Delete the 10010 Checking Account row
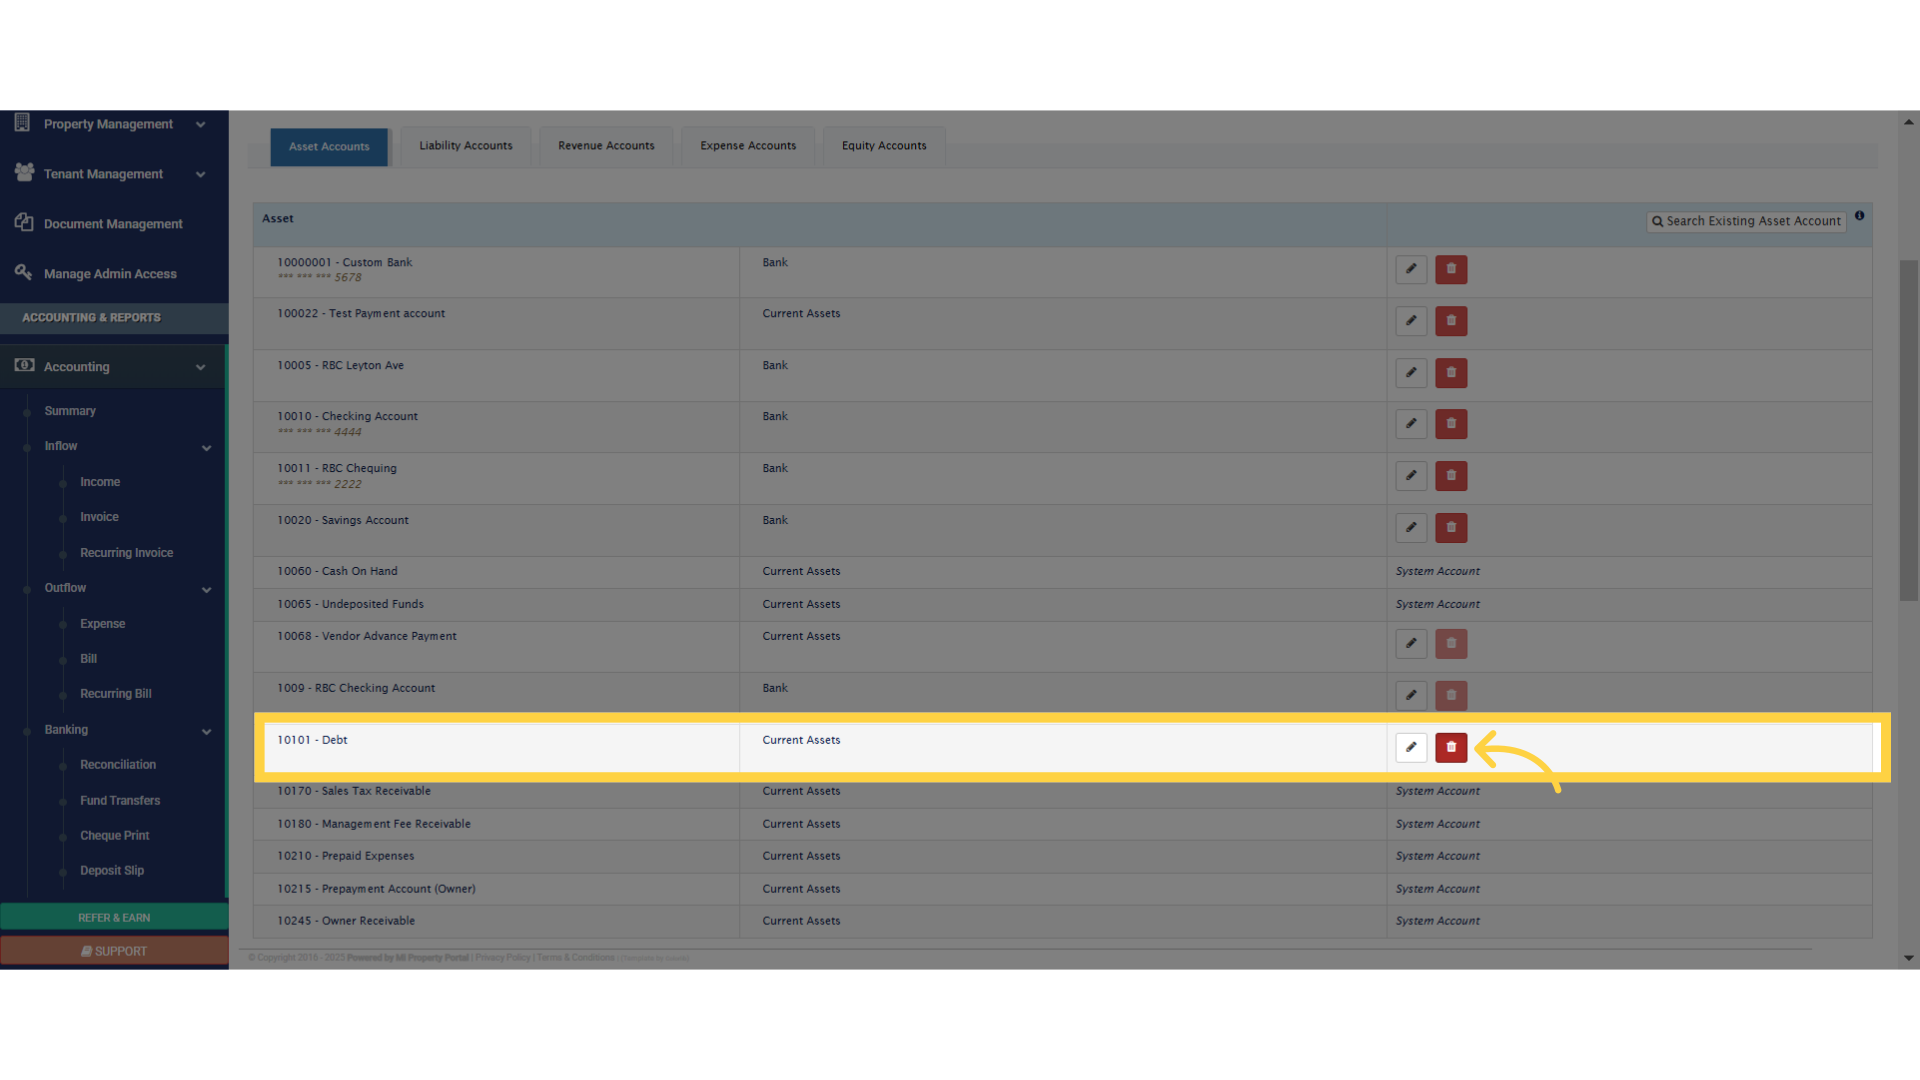The width and height of the screenshot is (1920, 1080). pyautogui.click(x=1451, y=424)
